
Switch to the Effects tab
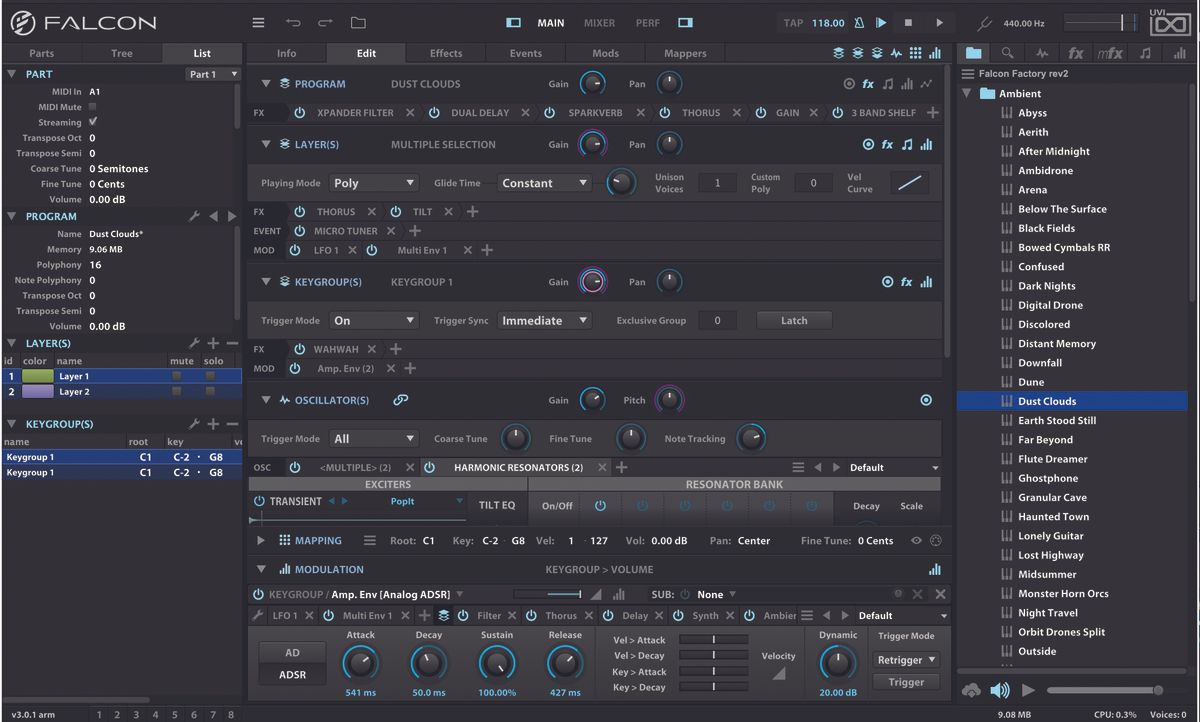445,52
